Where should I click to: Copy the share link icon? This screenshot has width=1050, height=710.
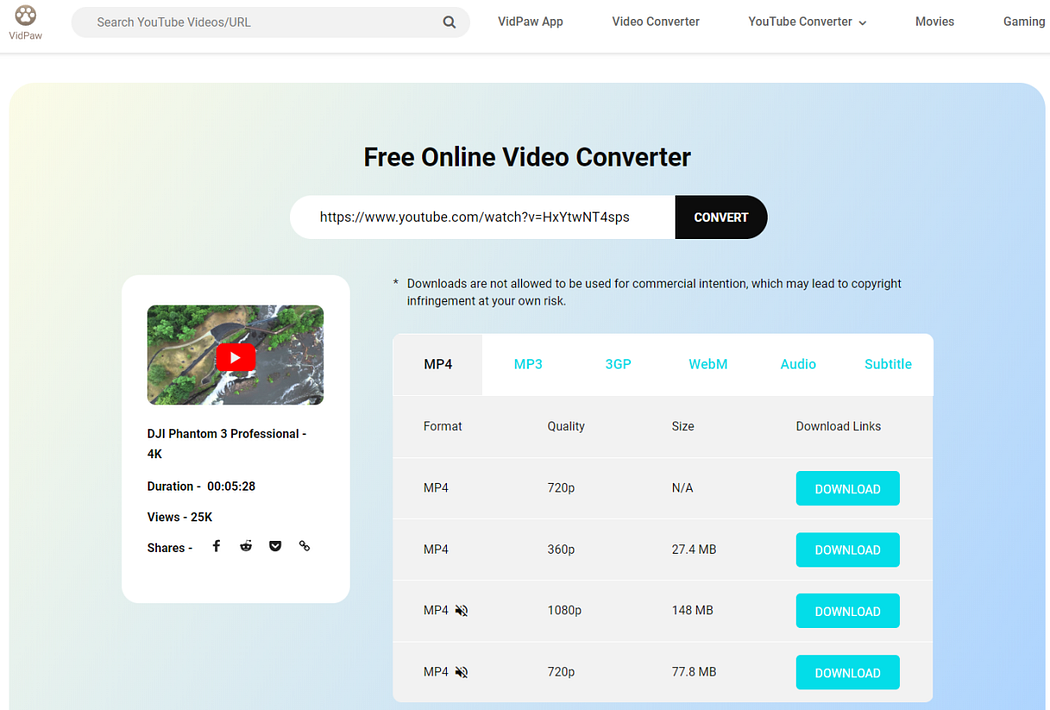[305, 546]
